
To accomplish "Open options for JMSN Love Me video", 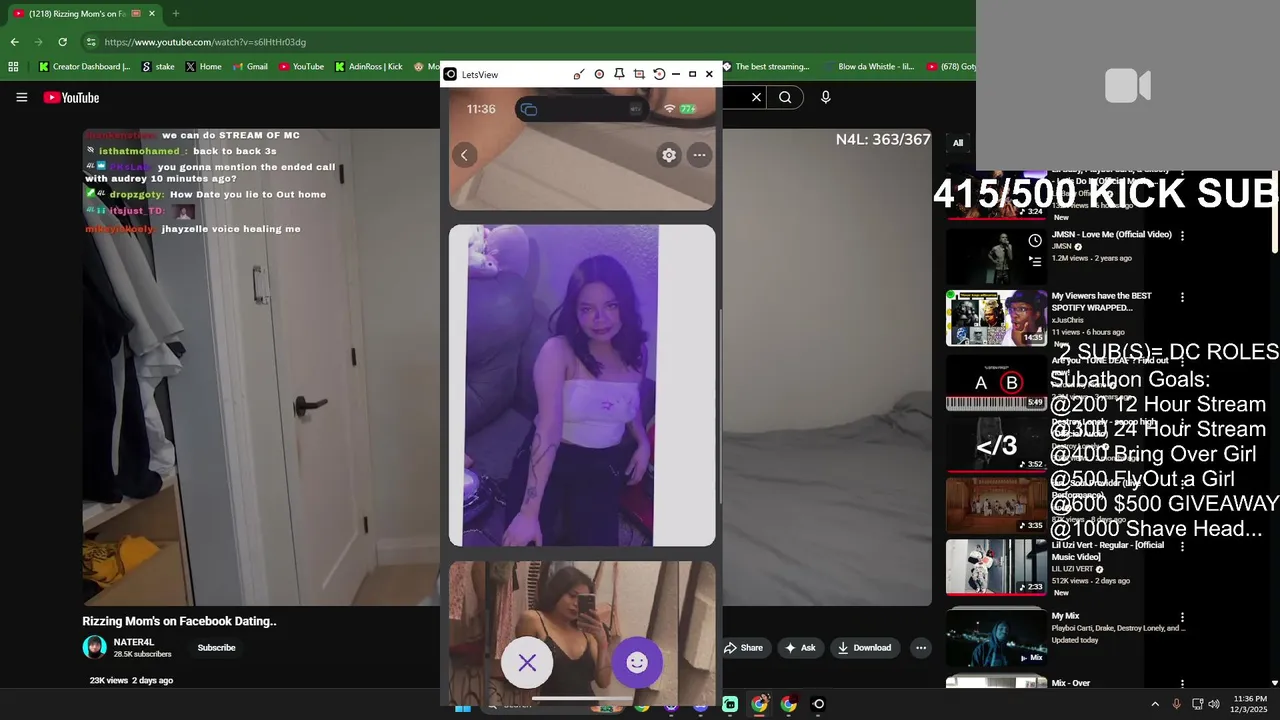I will tap(1182, 236).
